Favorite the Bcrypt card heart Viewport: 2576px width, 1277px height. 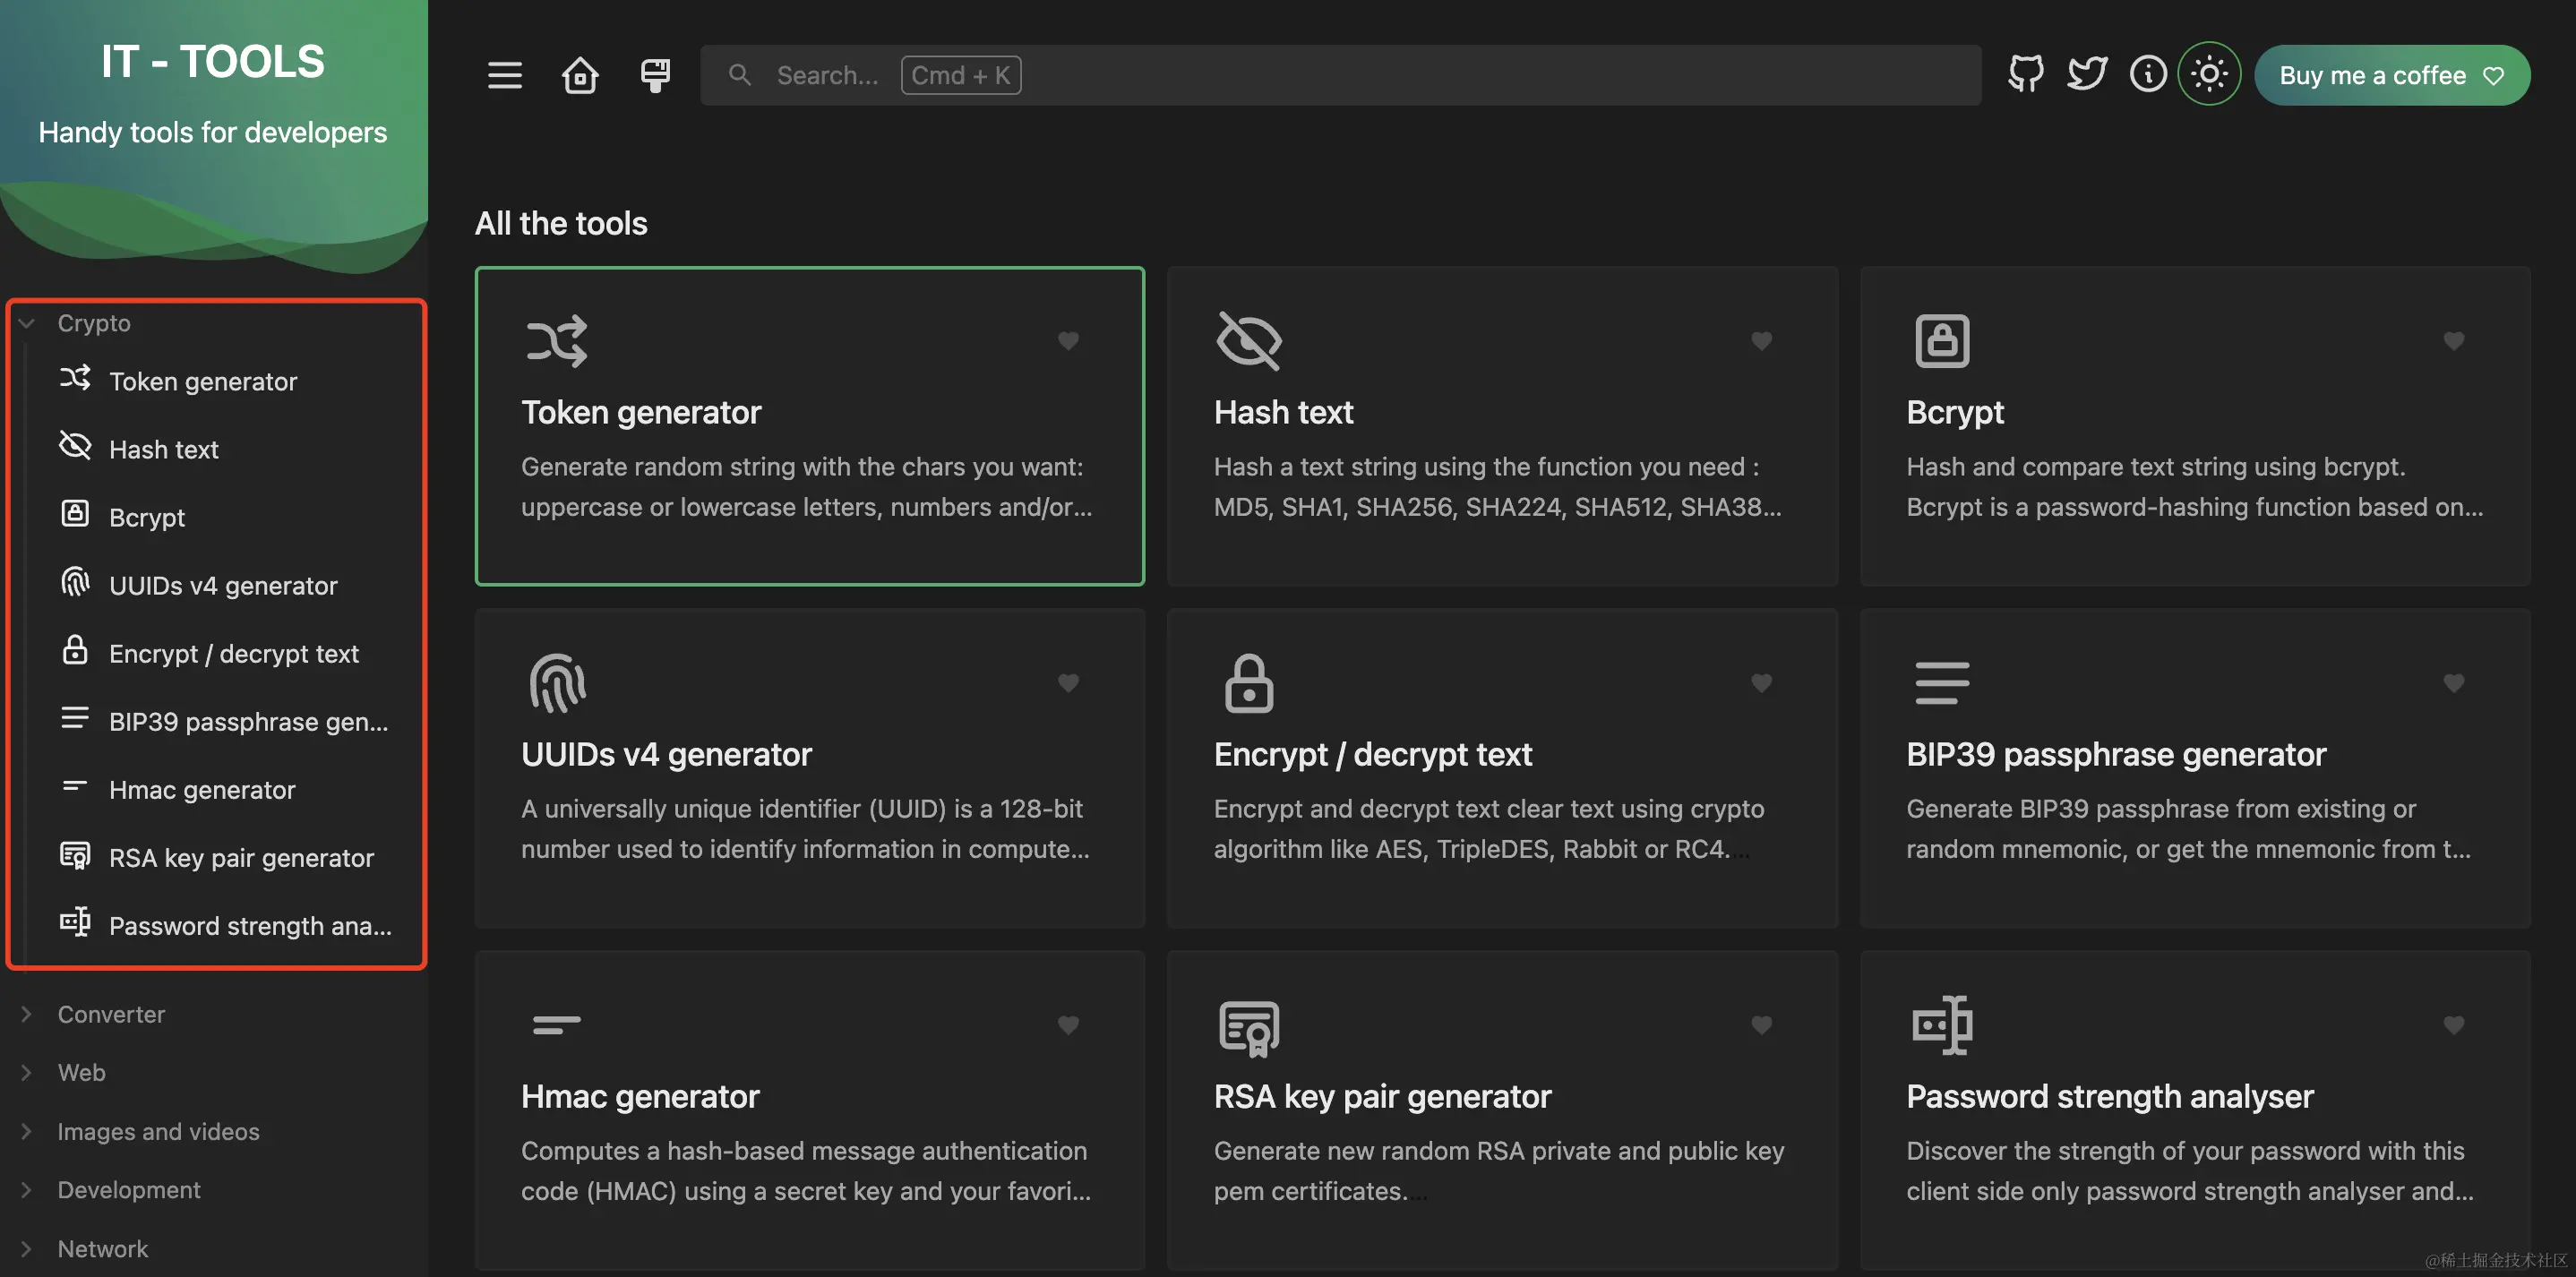point(2453,341)
